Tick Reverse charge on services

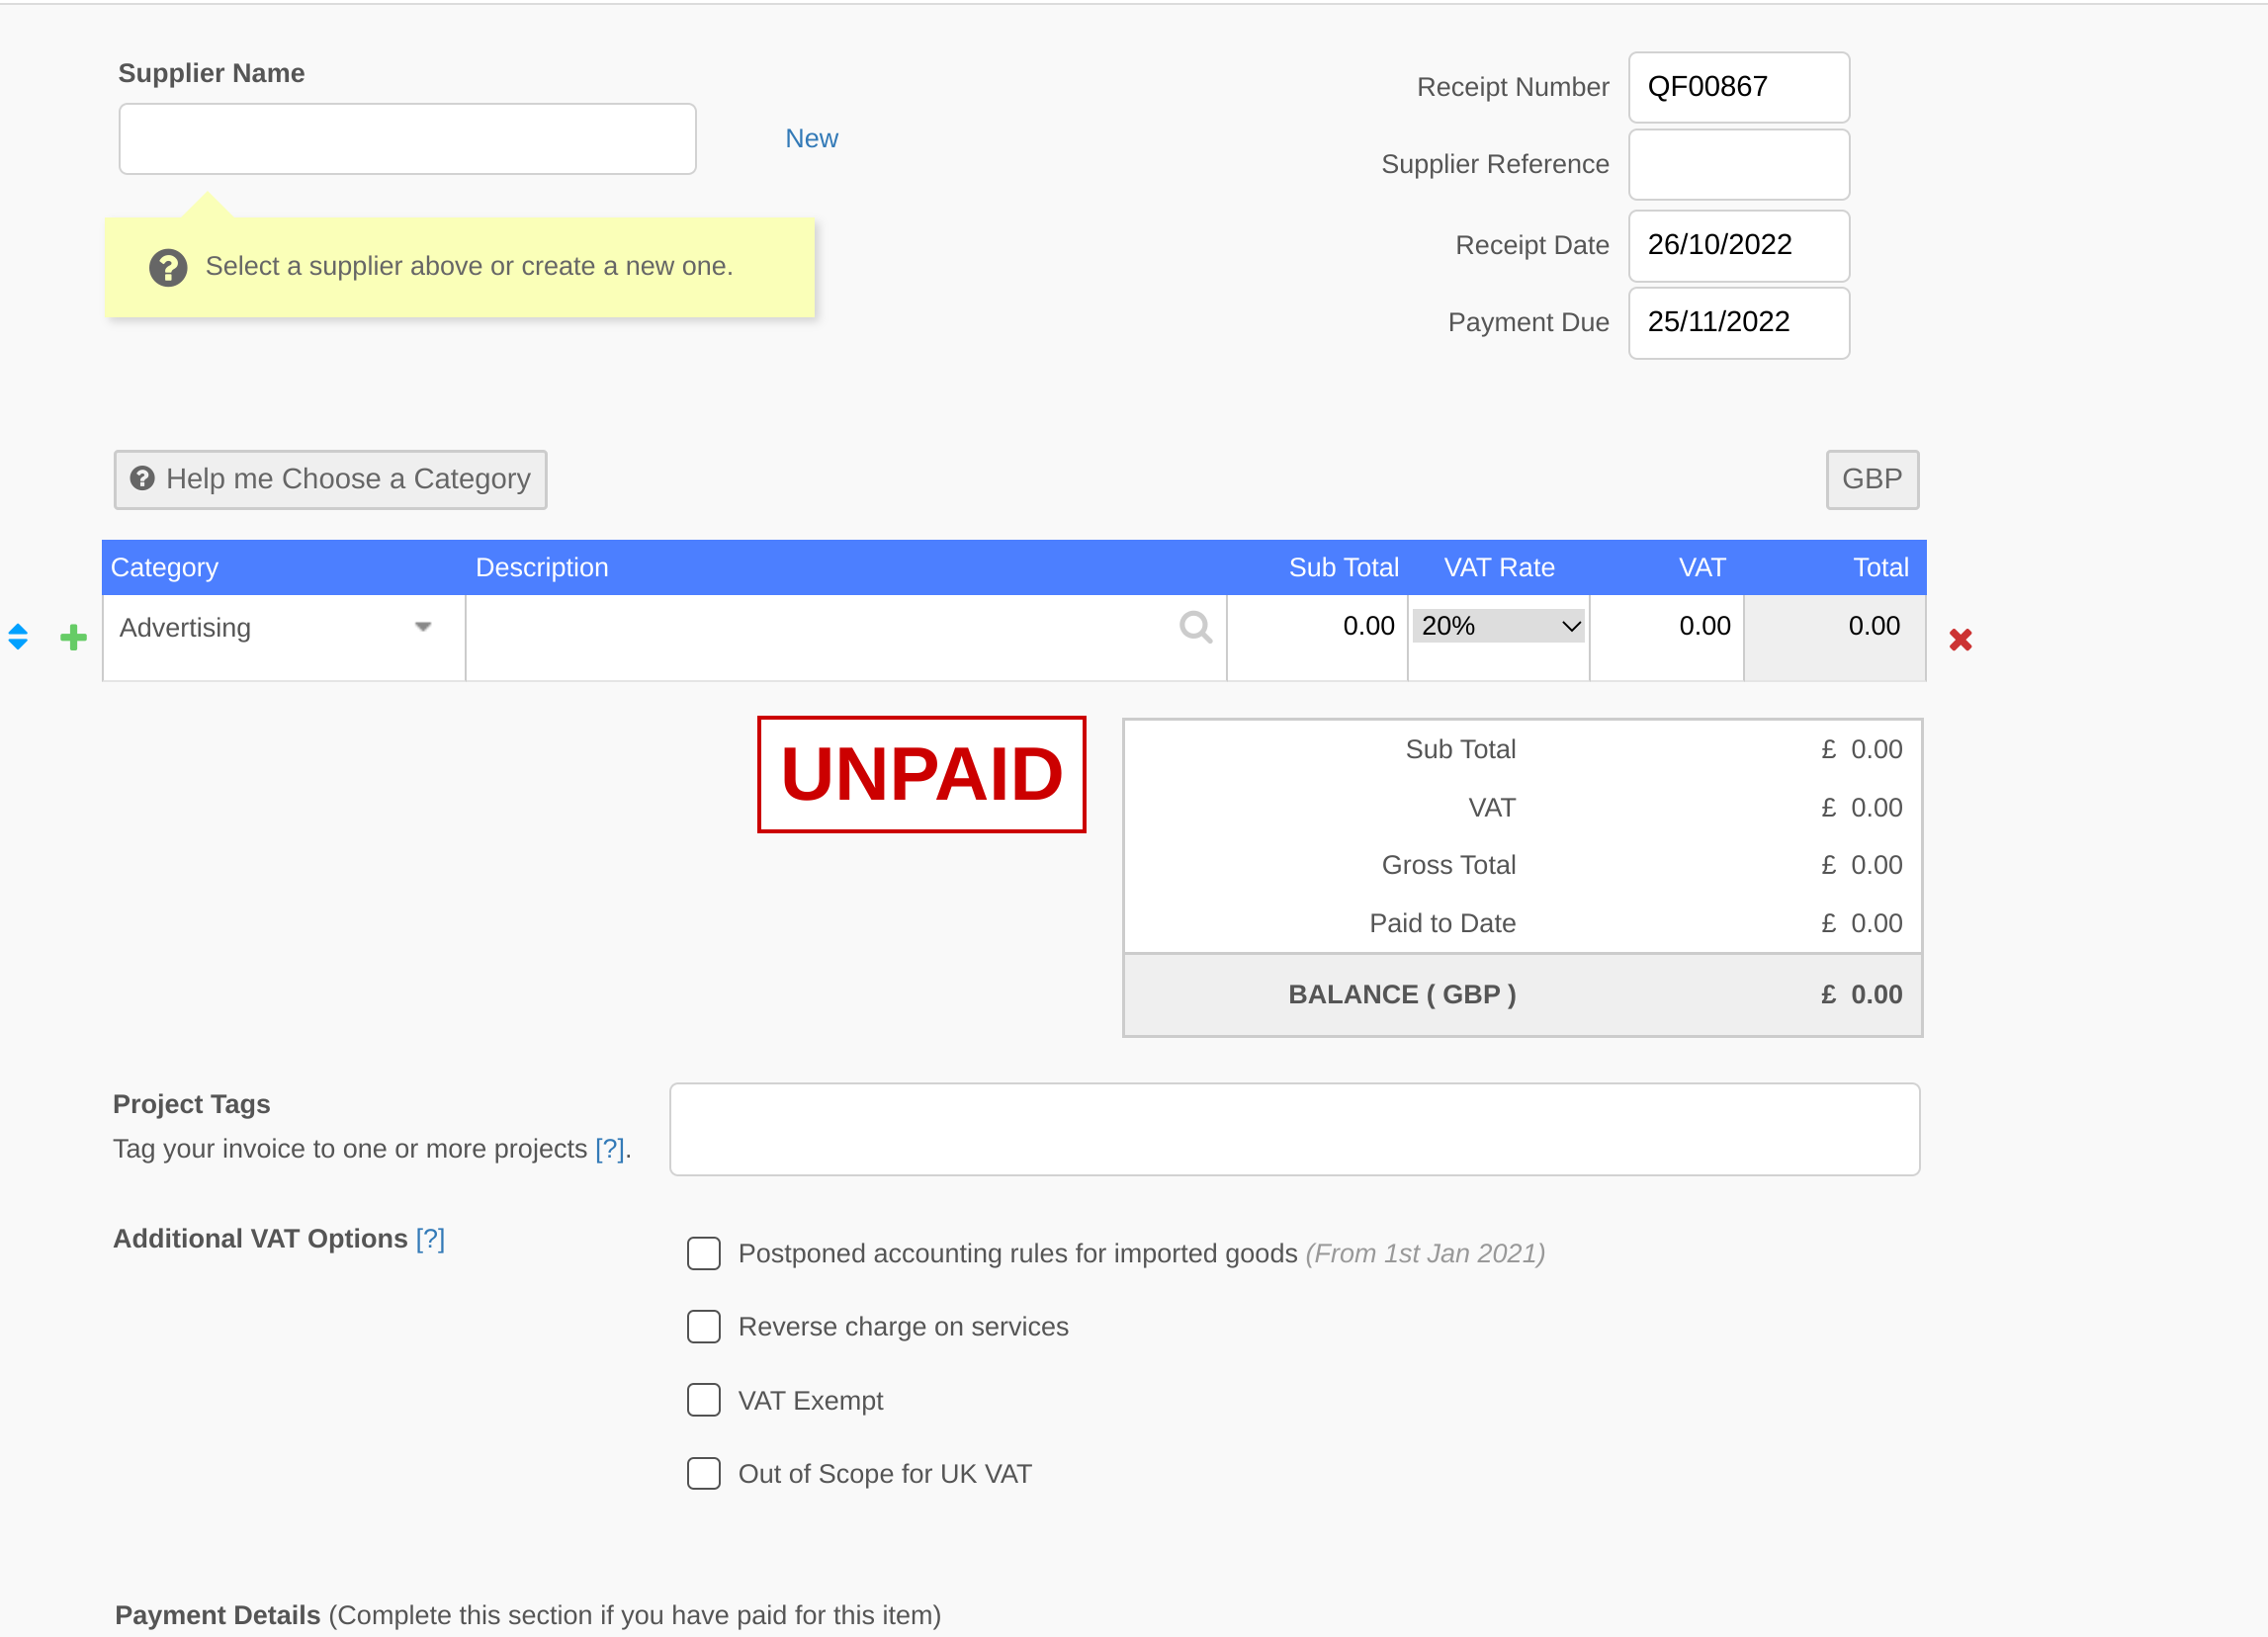pos(704,1326)
